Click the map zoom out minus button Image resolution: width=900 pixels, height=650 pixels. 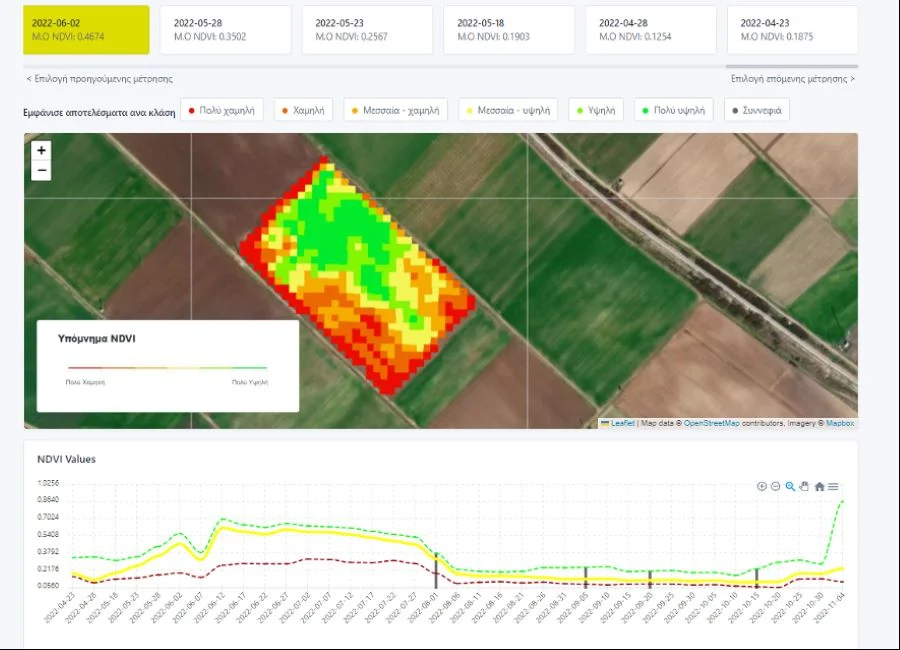coord(41,171)
